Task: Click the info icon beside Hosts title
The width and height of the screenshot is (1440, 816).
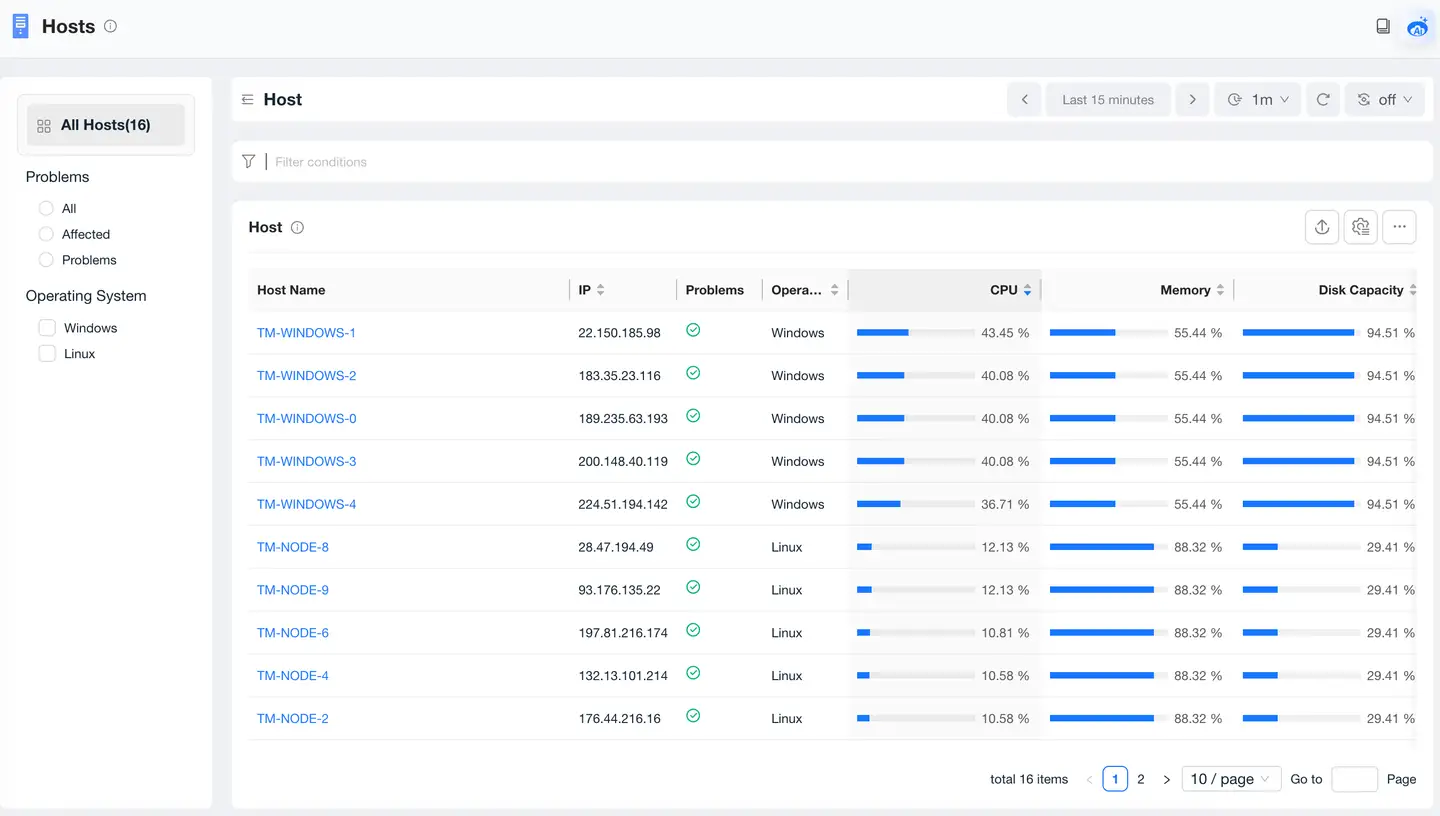Action: coord(110,27)
